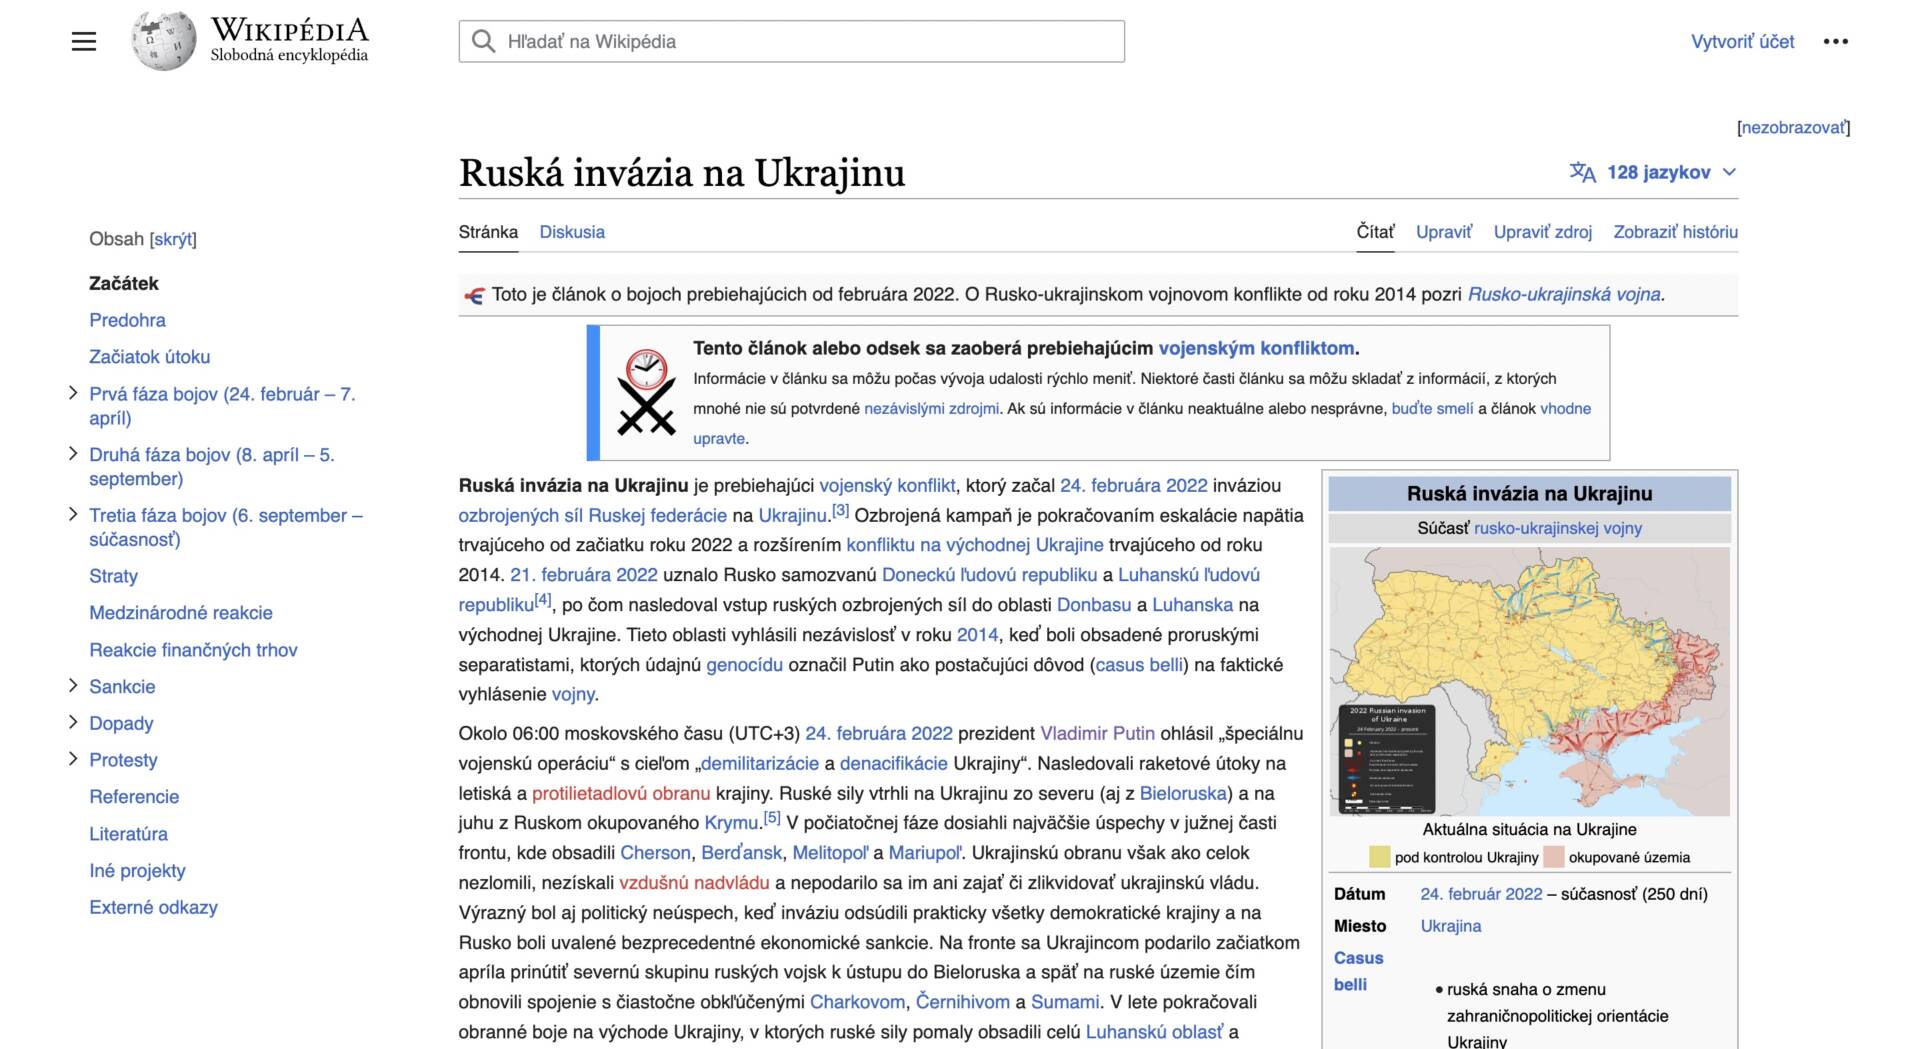Jump to Medzinárodné reakcie in contents

181,613
